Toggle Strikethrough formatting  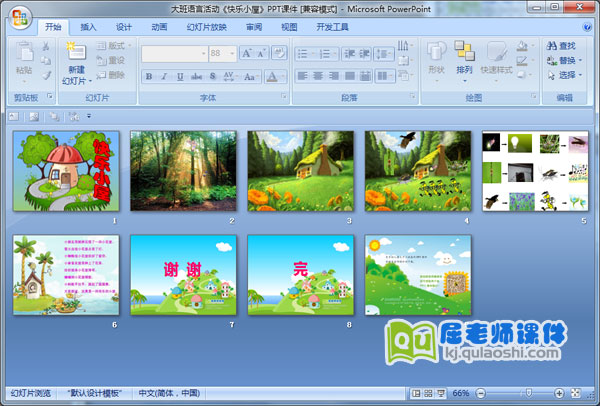[196, 77]
